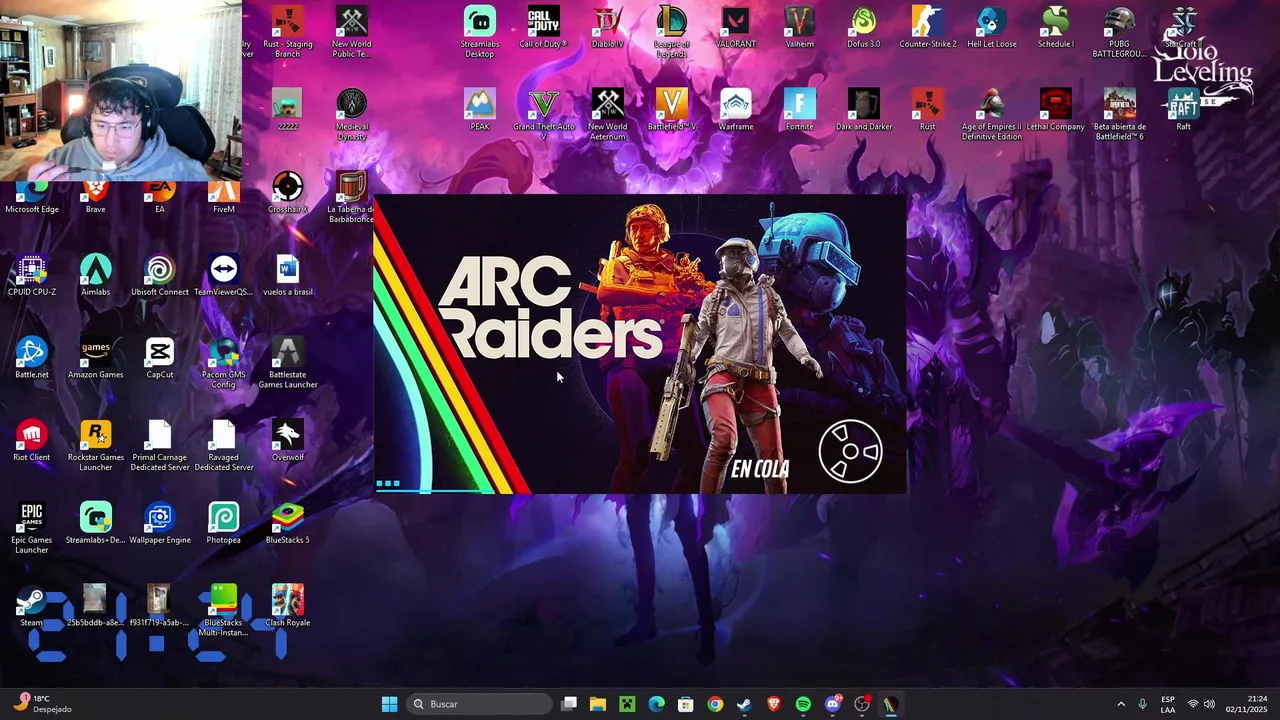Open the Crosshair X shortcut
Screen dimensions: 1280x720
click(288, 193)
